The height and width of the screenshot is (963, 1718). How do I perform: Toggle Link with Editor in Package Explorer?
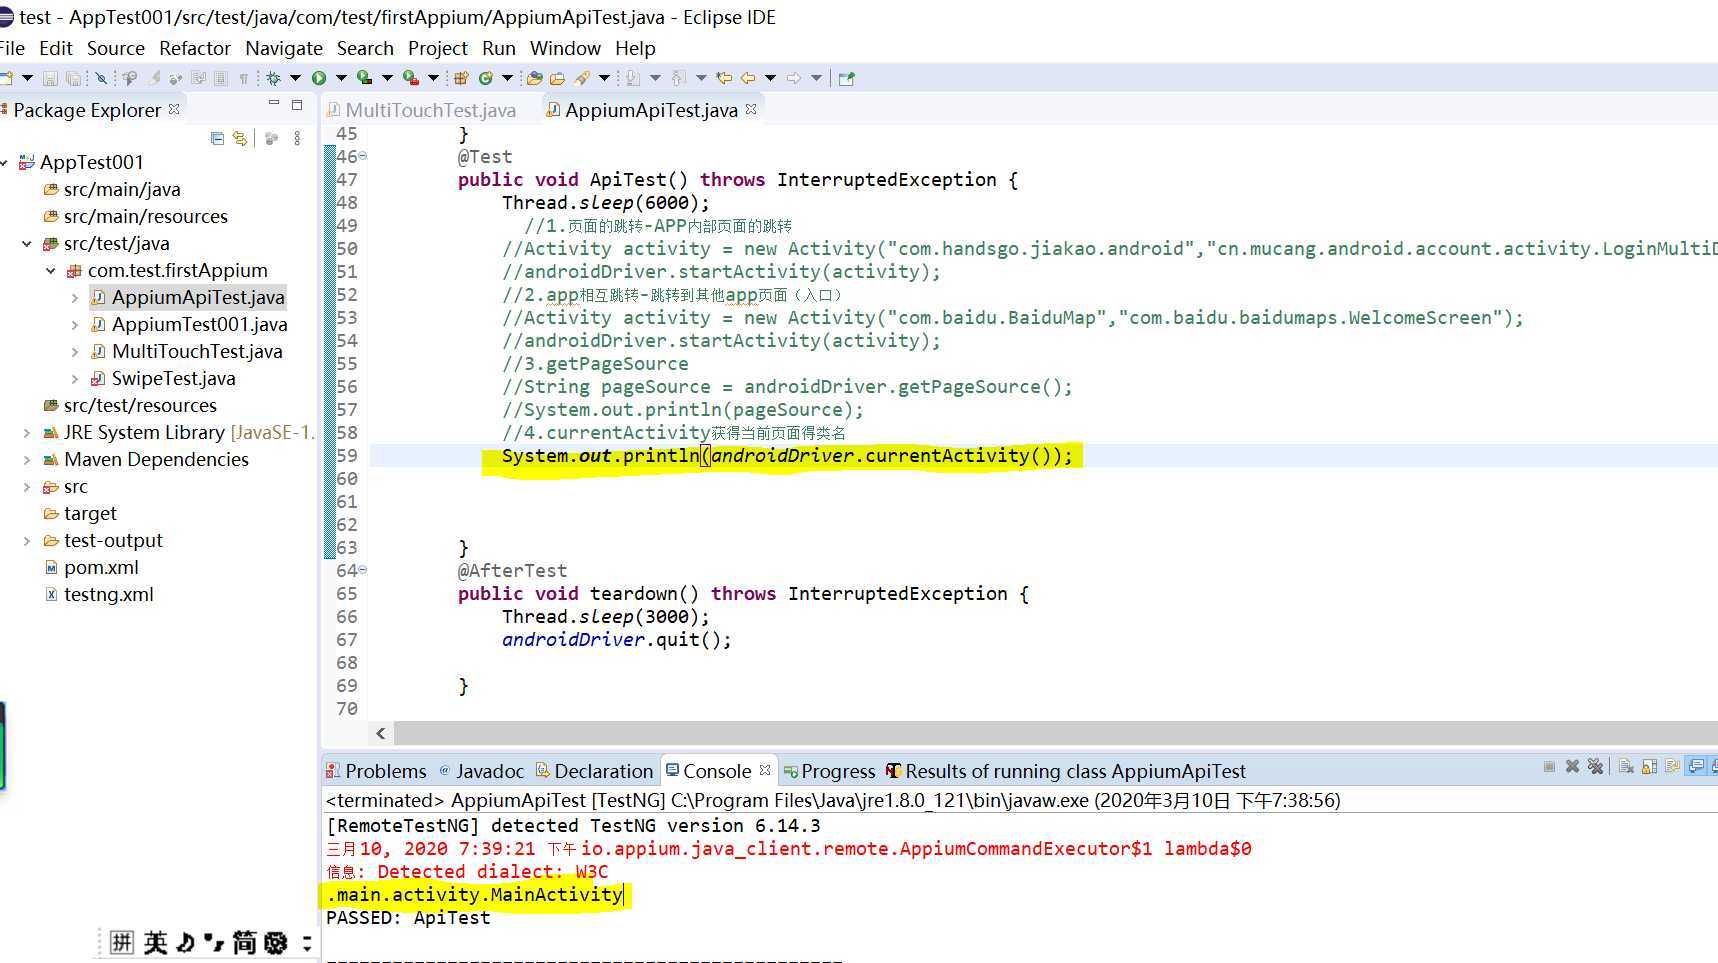[240, 138]
